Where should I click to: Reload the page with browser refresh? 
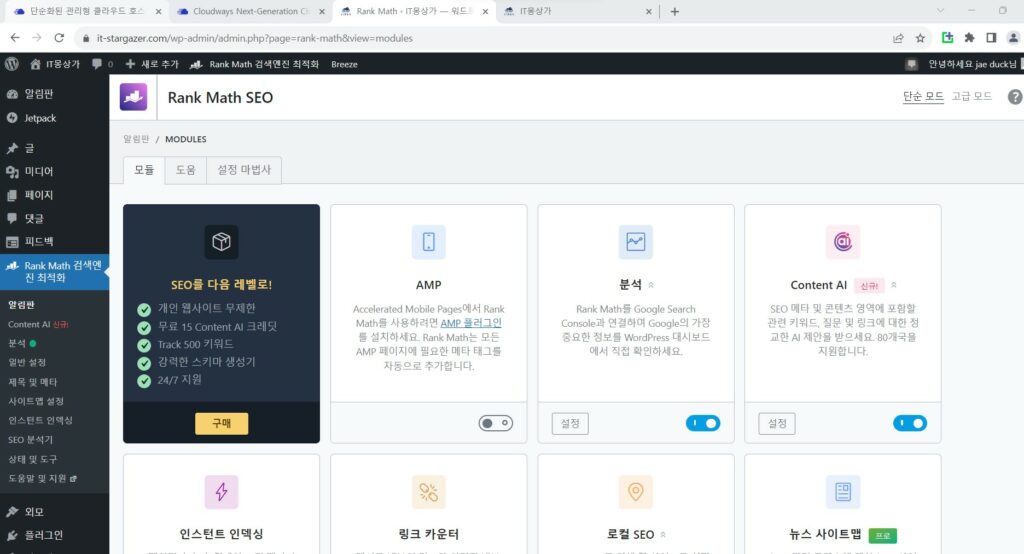pos(59,38)
